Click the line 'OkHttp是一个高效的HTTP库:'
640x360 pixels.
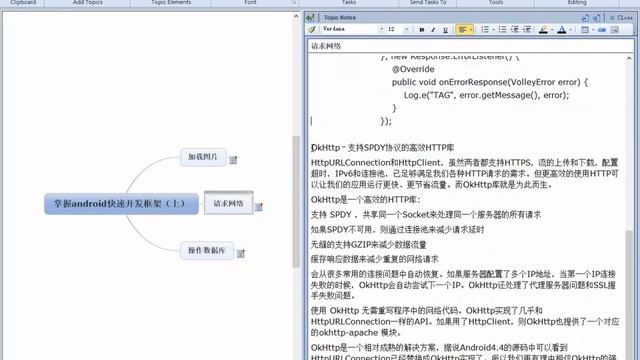click(x=365, y=200)
